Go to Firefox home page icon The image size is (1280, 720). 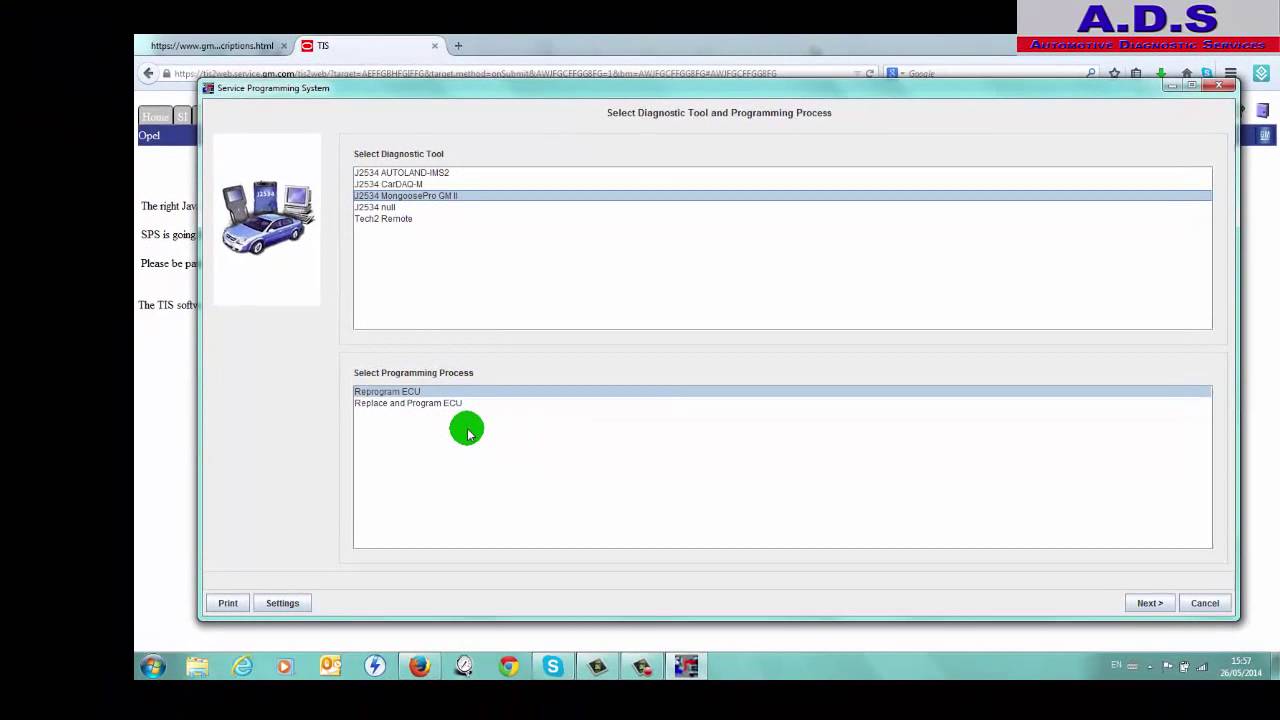tap(1186, 73)
